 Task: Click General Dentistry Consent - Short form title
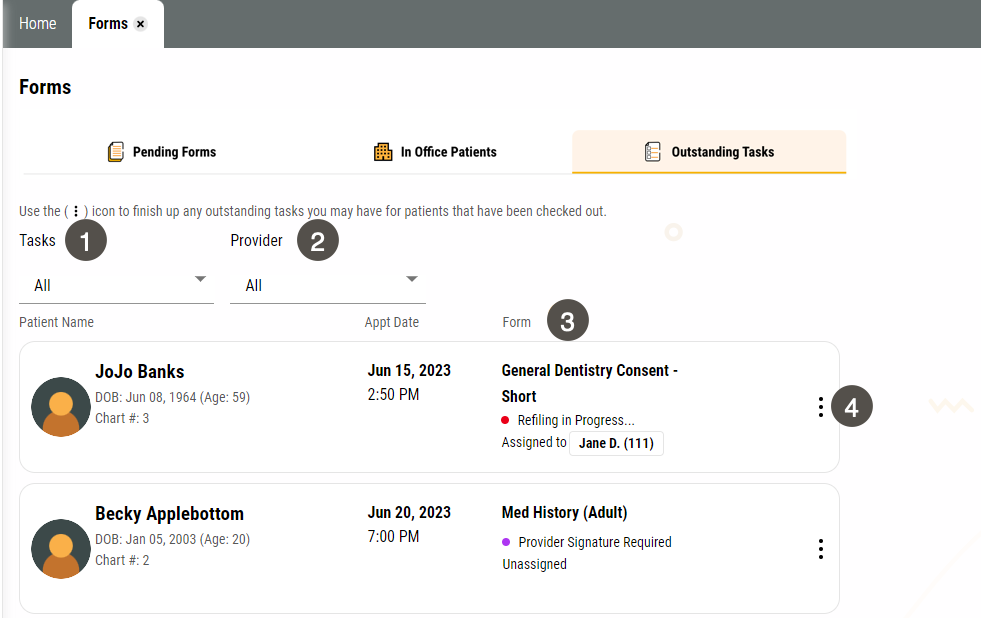(589, 383)
